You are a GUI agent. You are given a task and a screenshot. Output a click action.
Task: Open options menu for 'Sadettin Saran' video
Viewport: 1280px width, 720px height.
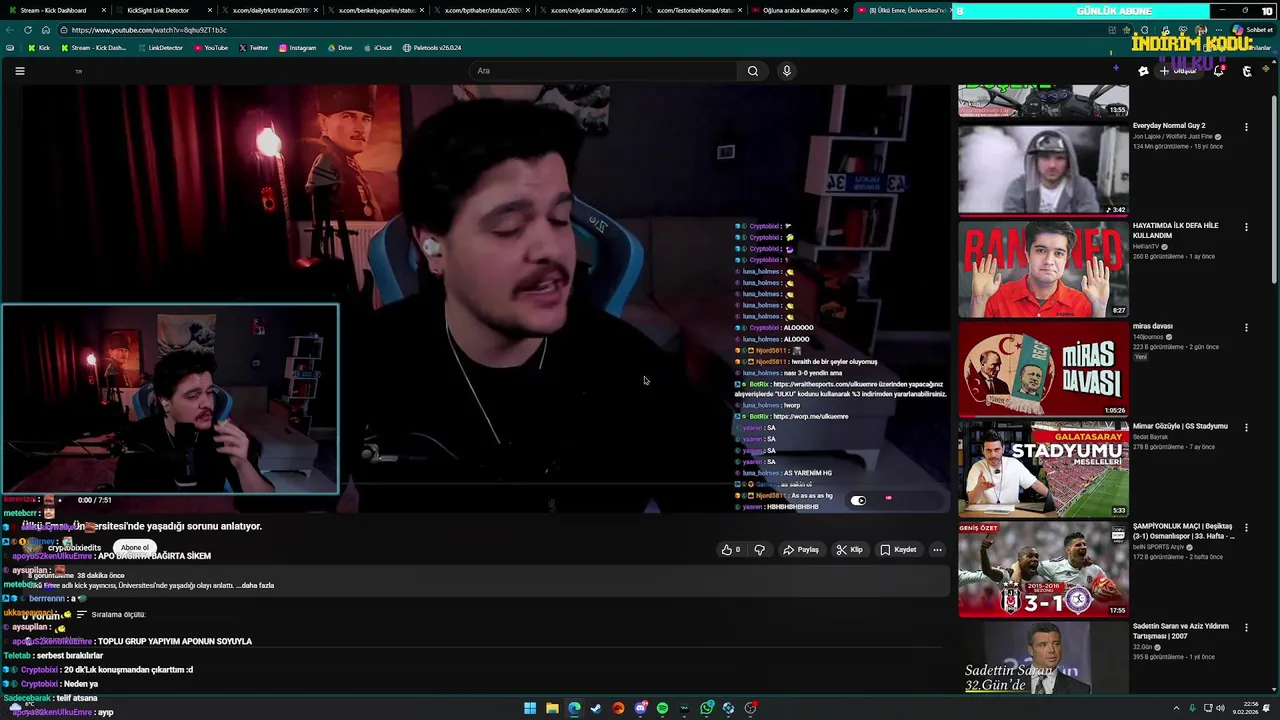(x=1246, y=627)
